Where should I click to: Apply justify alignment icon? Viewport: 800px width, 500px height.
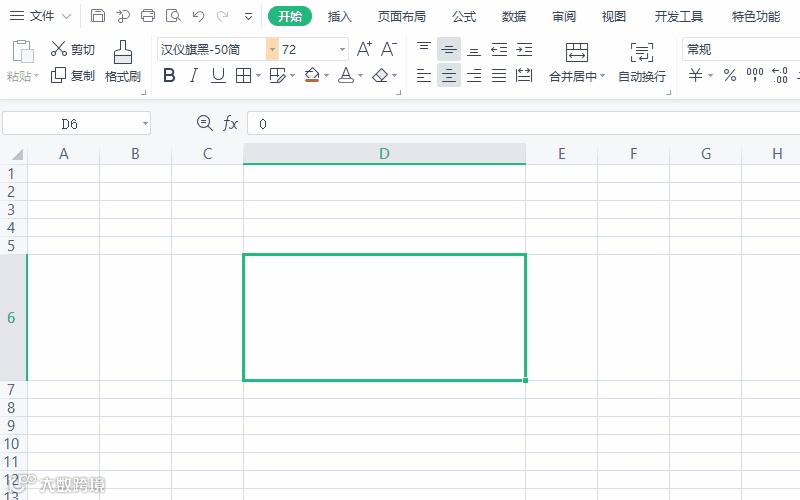tap(499, 76)
